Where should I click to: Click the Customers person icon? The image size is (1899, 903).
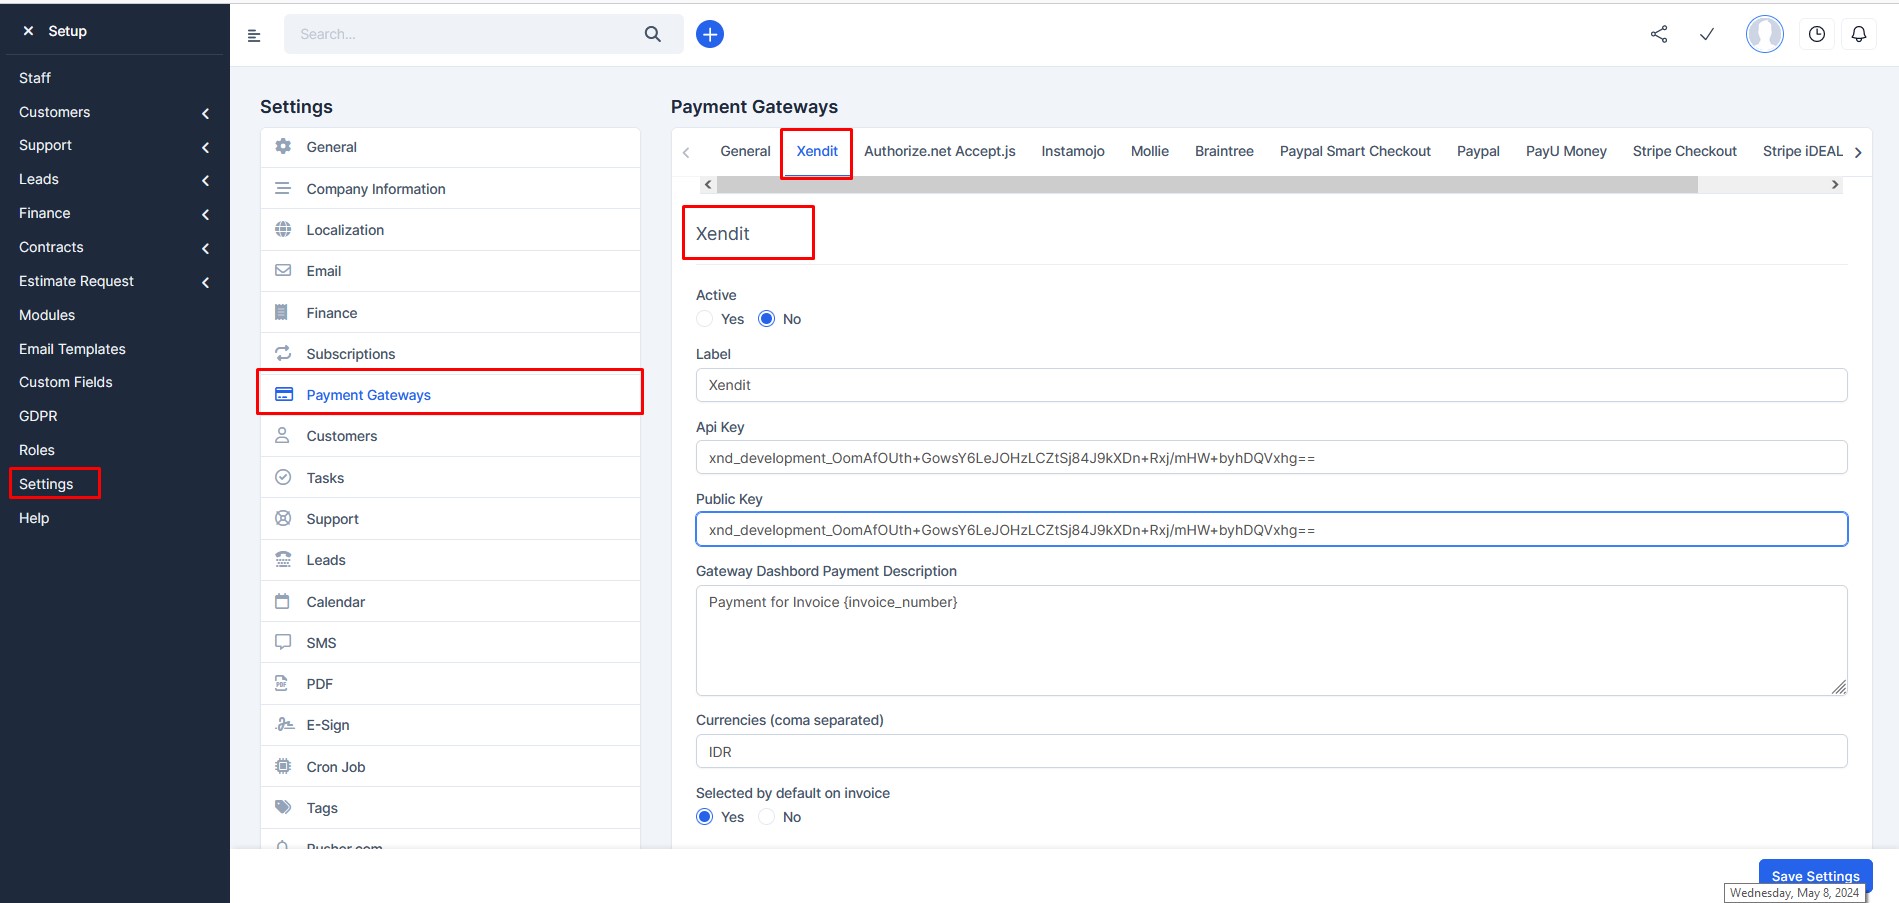(282, 435)
